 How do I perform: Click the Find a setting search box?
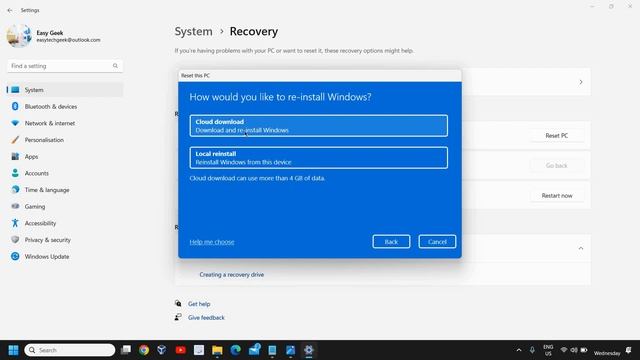[x=65, y=66]
